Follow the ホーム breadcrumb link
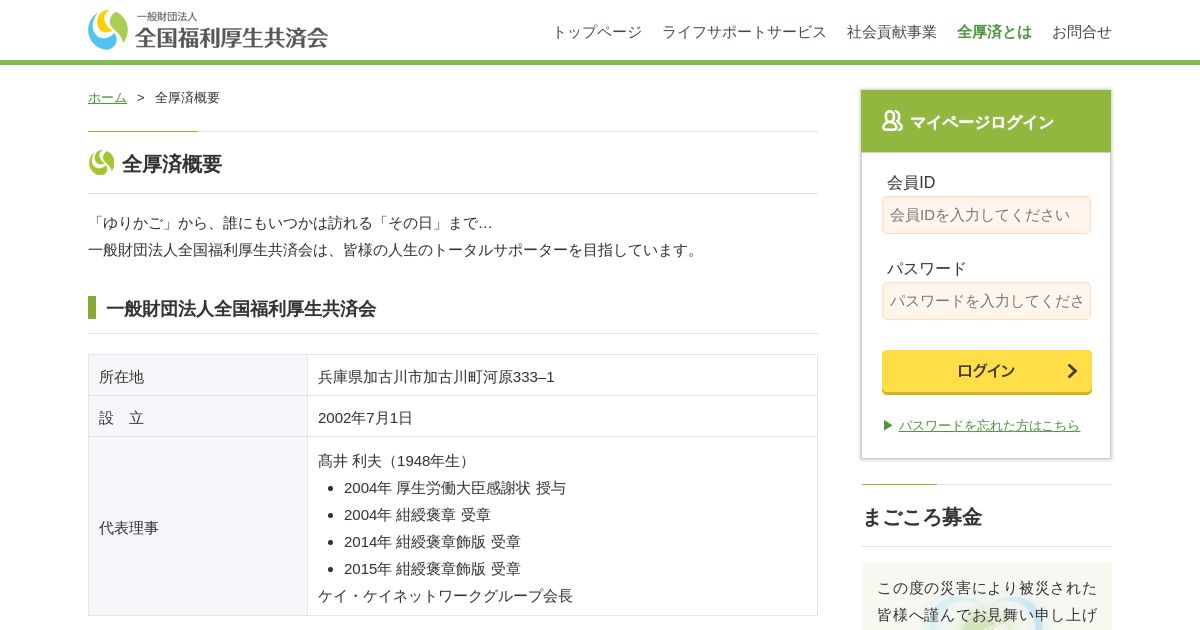 click(107, 97)
